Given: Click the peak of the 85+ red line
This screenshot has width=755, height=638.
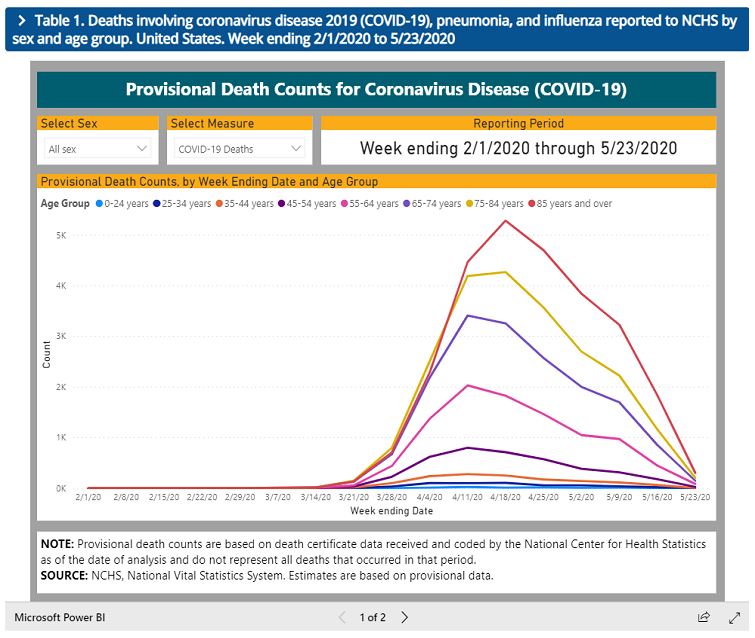Looking at the screenshot, I should [x=506, y=220].
